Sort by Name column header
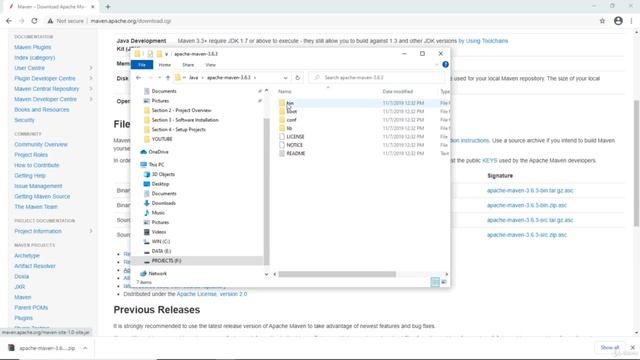The width and height of the screenshot is (640, 360). (284, 91)
